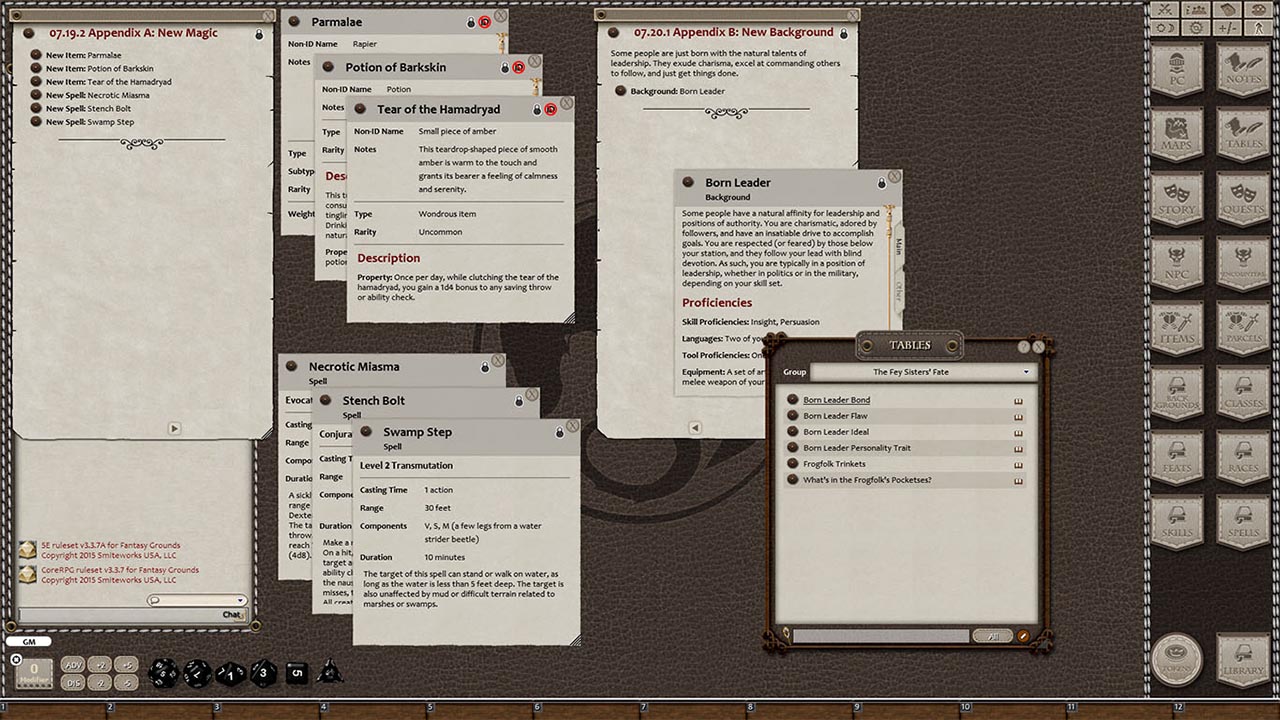Screen dimensions: 1280x720
Task: Open the Options gear icon
Action: tap(1195, 28)
